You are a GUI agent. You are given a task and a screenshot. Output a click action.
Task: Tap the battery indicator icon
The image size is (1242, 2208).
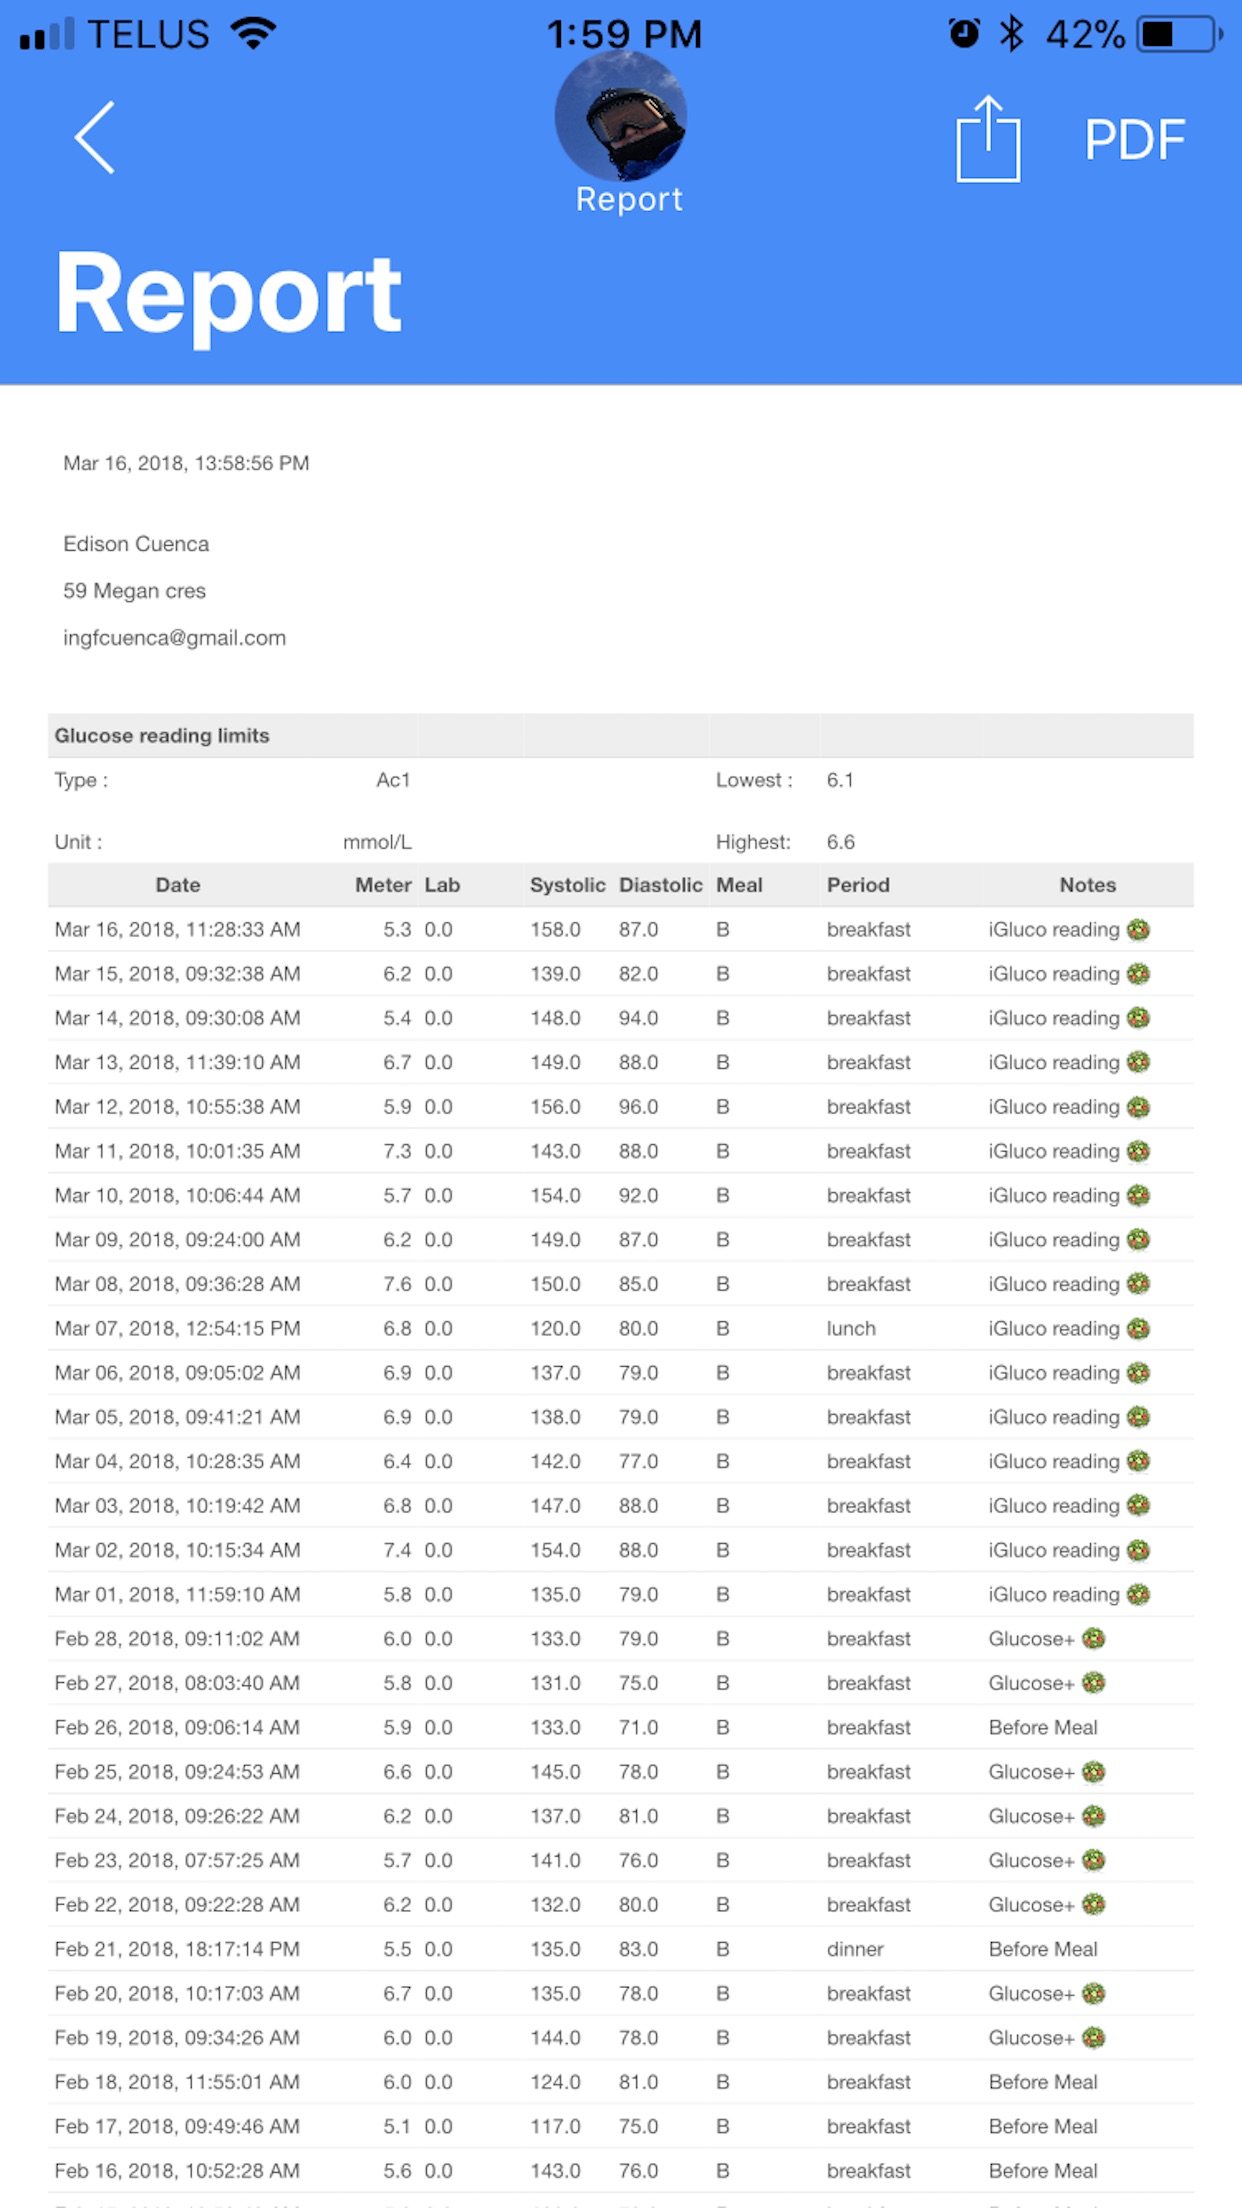1179,34
